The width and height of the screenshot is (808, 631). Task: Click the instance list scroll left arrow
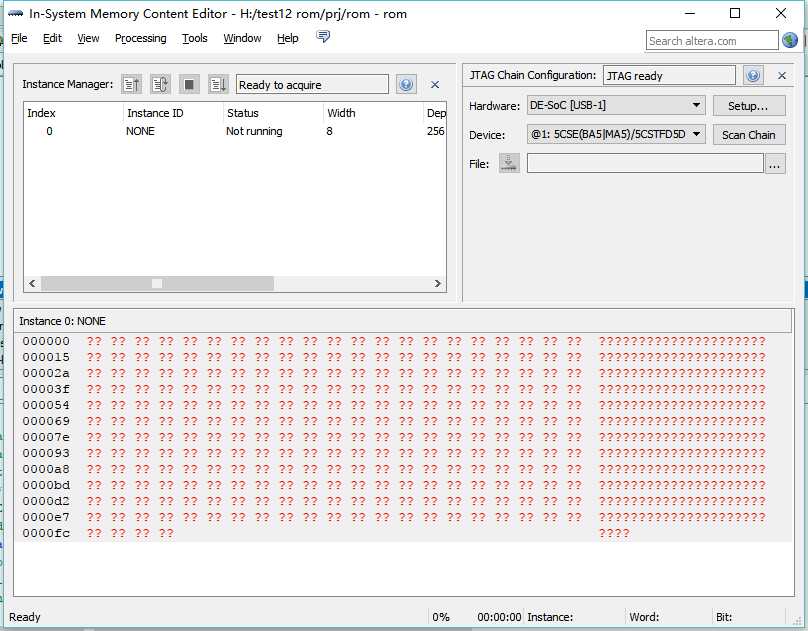coord(32,283)
